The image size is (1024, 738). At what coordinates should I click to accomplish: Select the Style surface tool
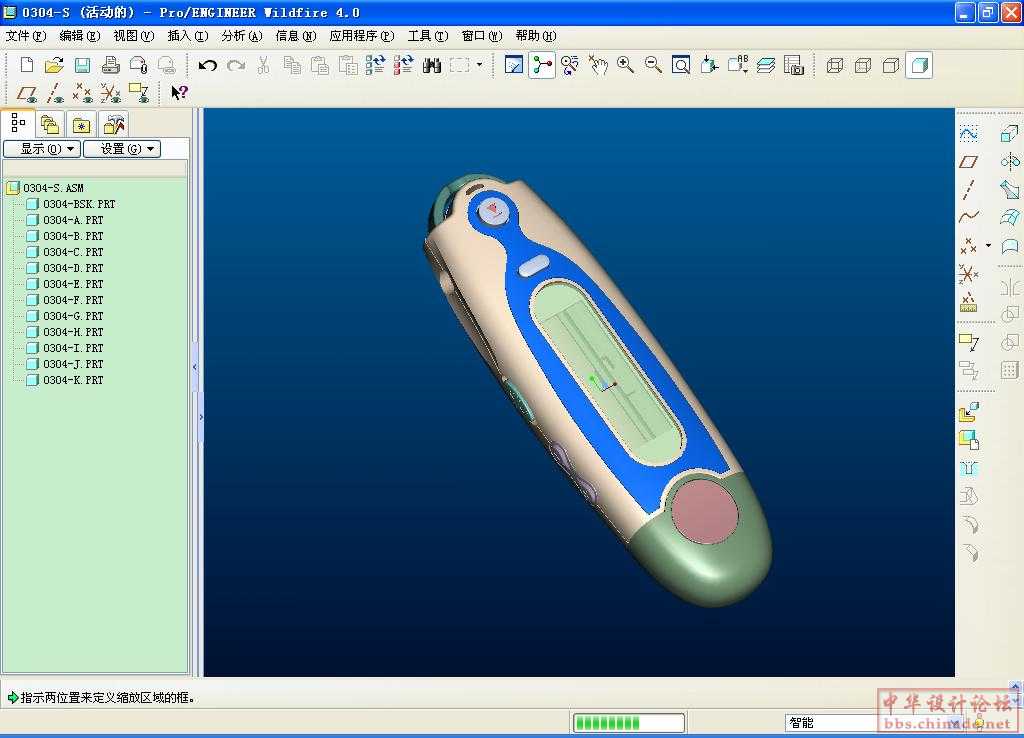1010,246
